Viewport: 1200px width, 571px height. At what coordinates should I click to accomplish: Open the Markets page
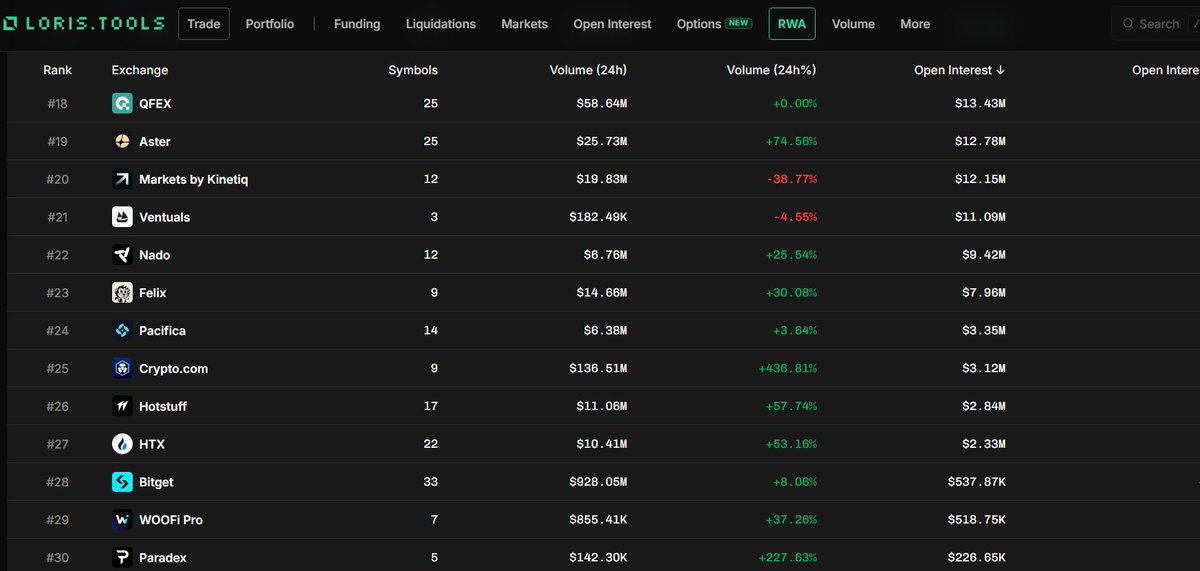click(525, 24)
